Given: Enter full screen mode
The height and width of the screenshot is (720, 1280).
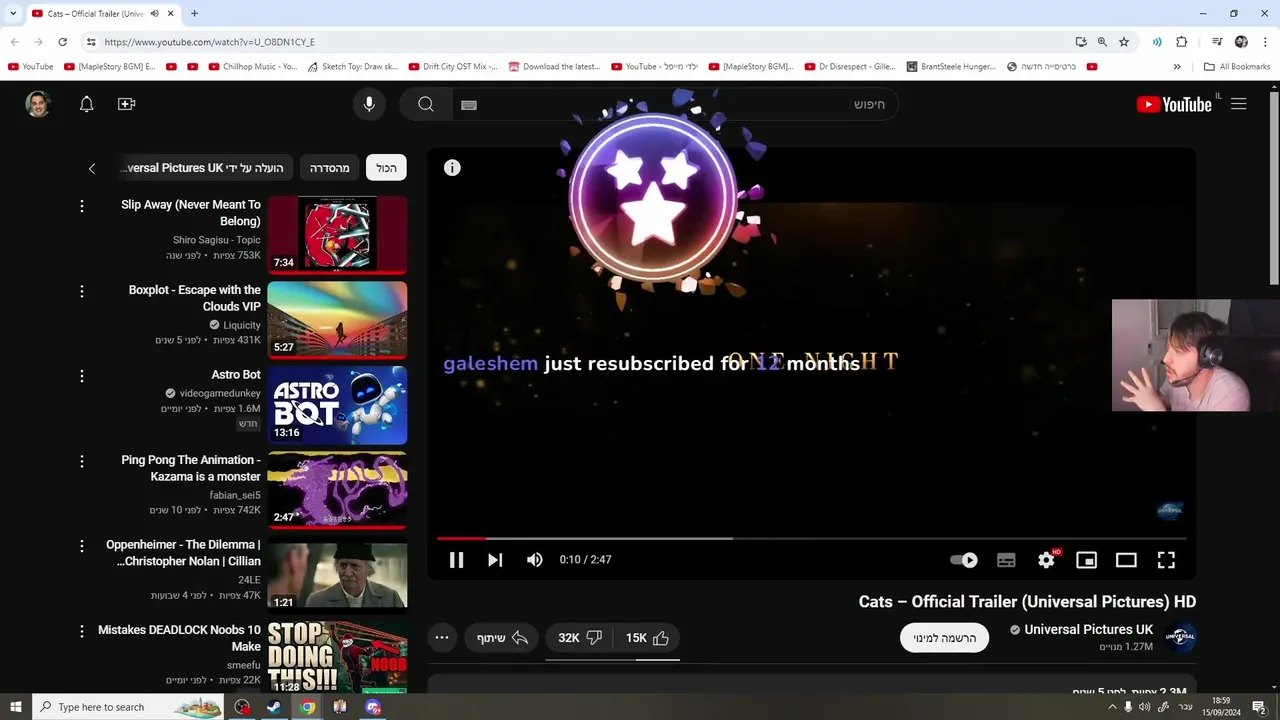Looking at the screenshot, I should click(1166, 560).
